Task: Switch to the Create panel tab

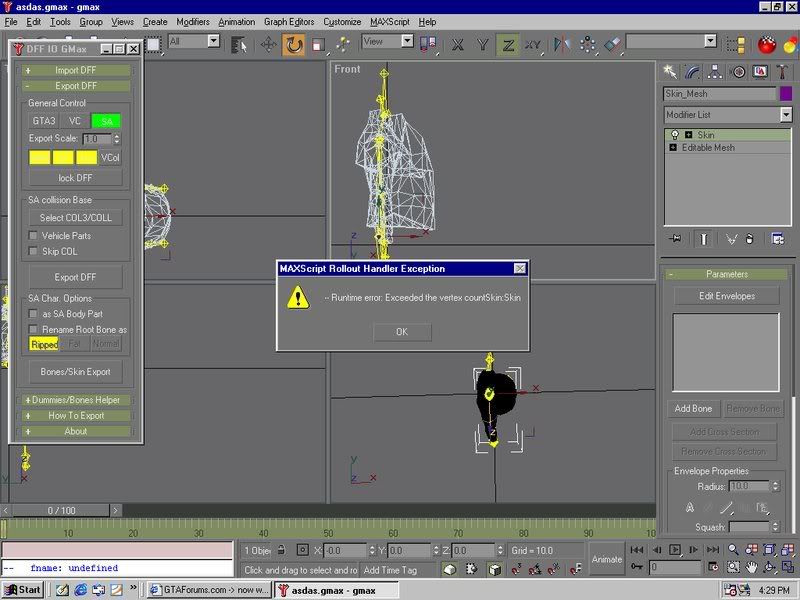Action: coord(671,71)
